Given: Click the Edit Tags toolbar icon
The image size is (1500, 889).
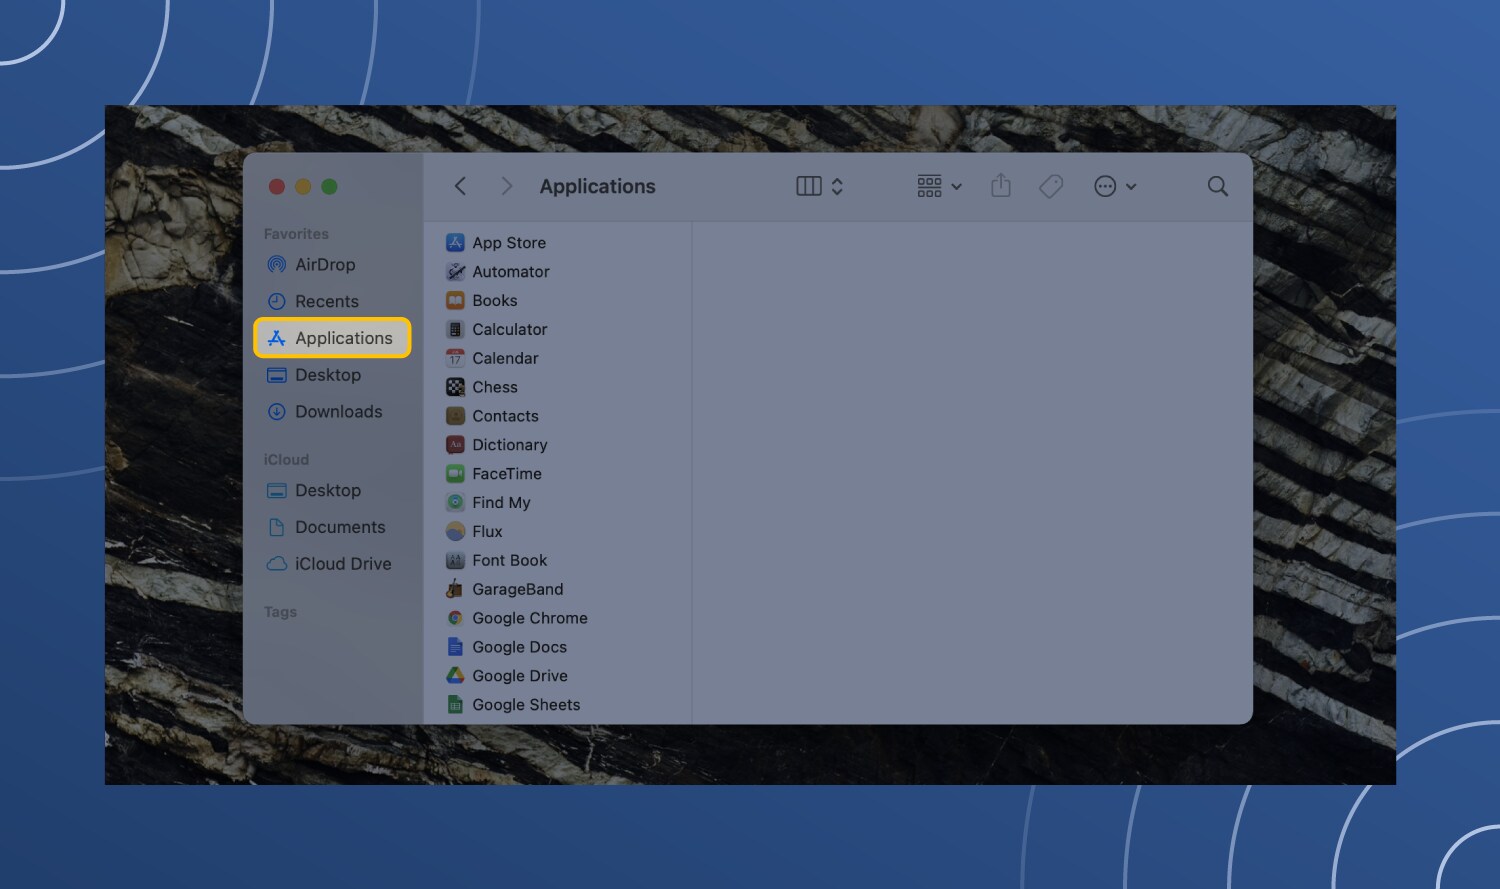Looking at the screenshot, I should point(1051,186).
